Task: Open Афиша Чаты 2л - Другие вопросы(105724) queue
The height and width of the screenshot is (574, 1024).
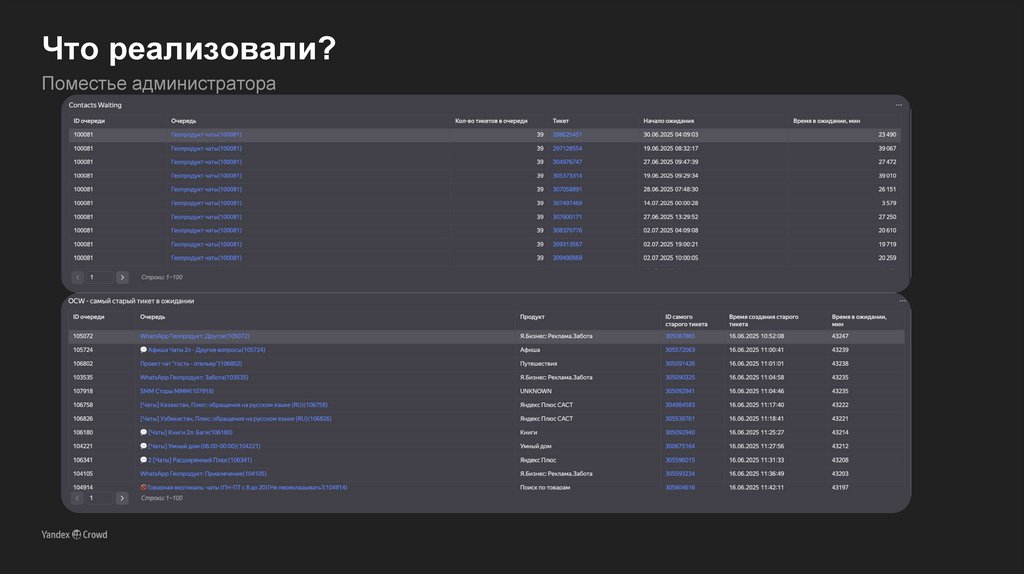Action: click(x=206, y=350)
